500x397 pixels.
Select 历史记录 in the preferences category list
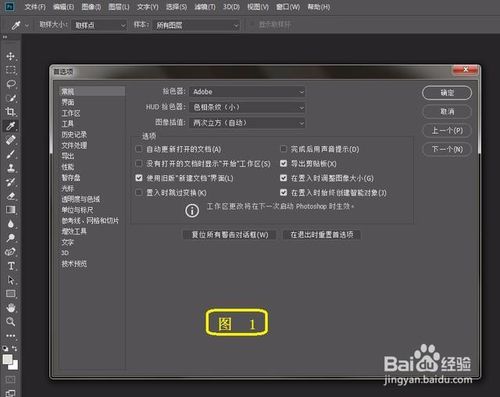(74, 135)
